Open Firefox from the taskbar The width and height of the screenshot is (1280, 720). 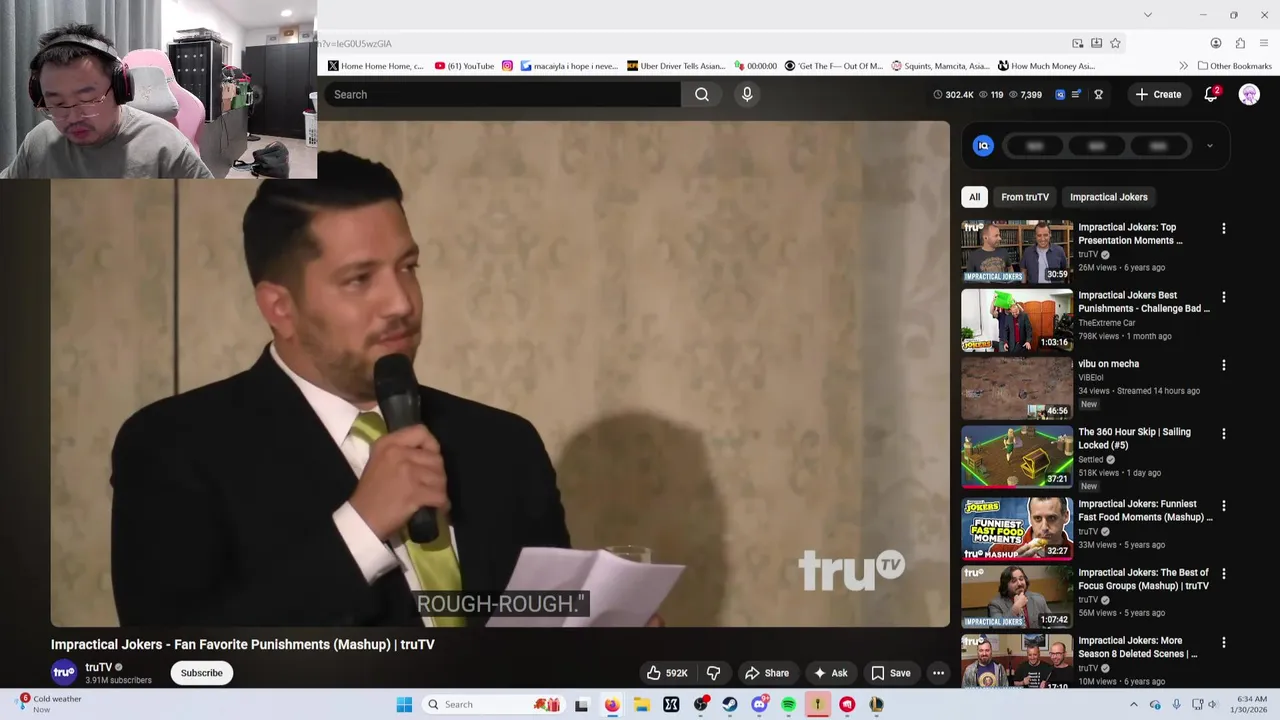pos(612,704)
